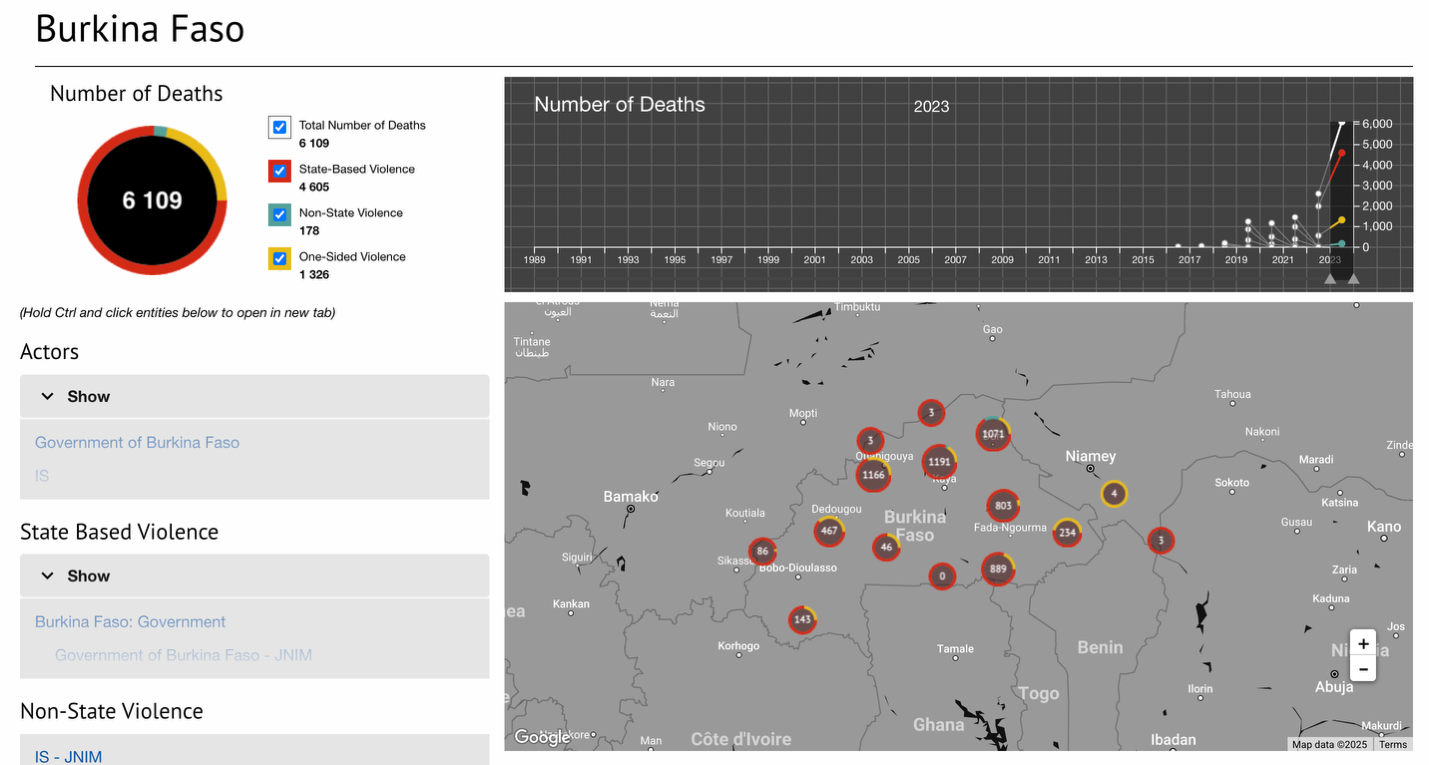This screenshot has height=765, width=1429.
Task: Open the Burkina Faso: Government link
Action: click(x=130, y=622)
